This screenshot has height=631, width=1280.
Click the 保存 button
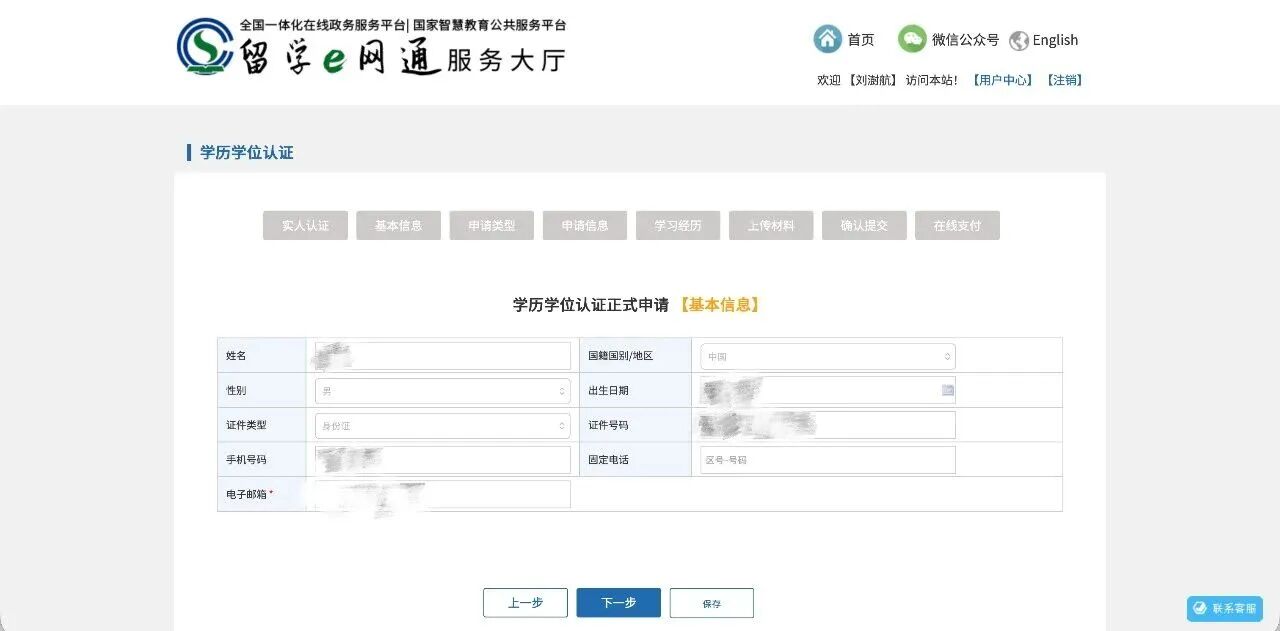[711, 602]
